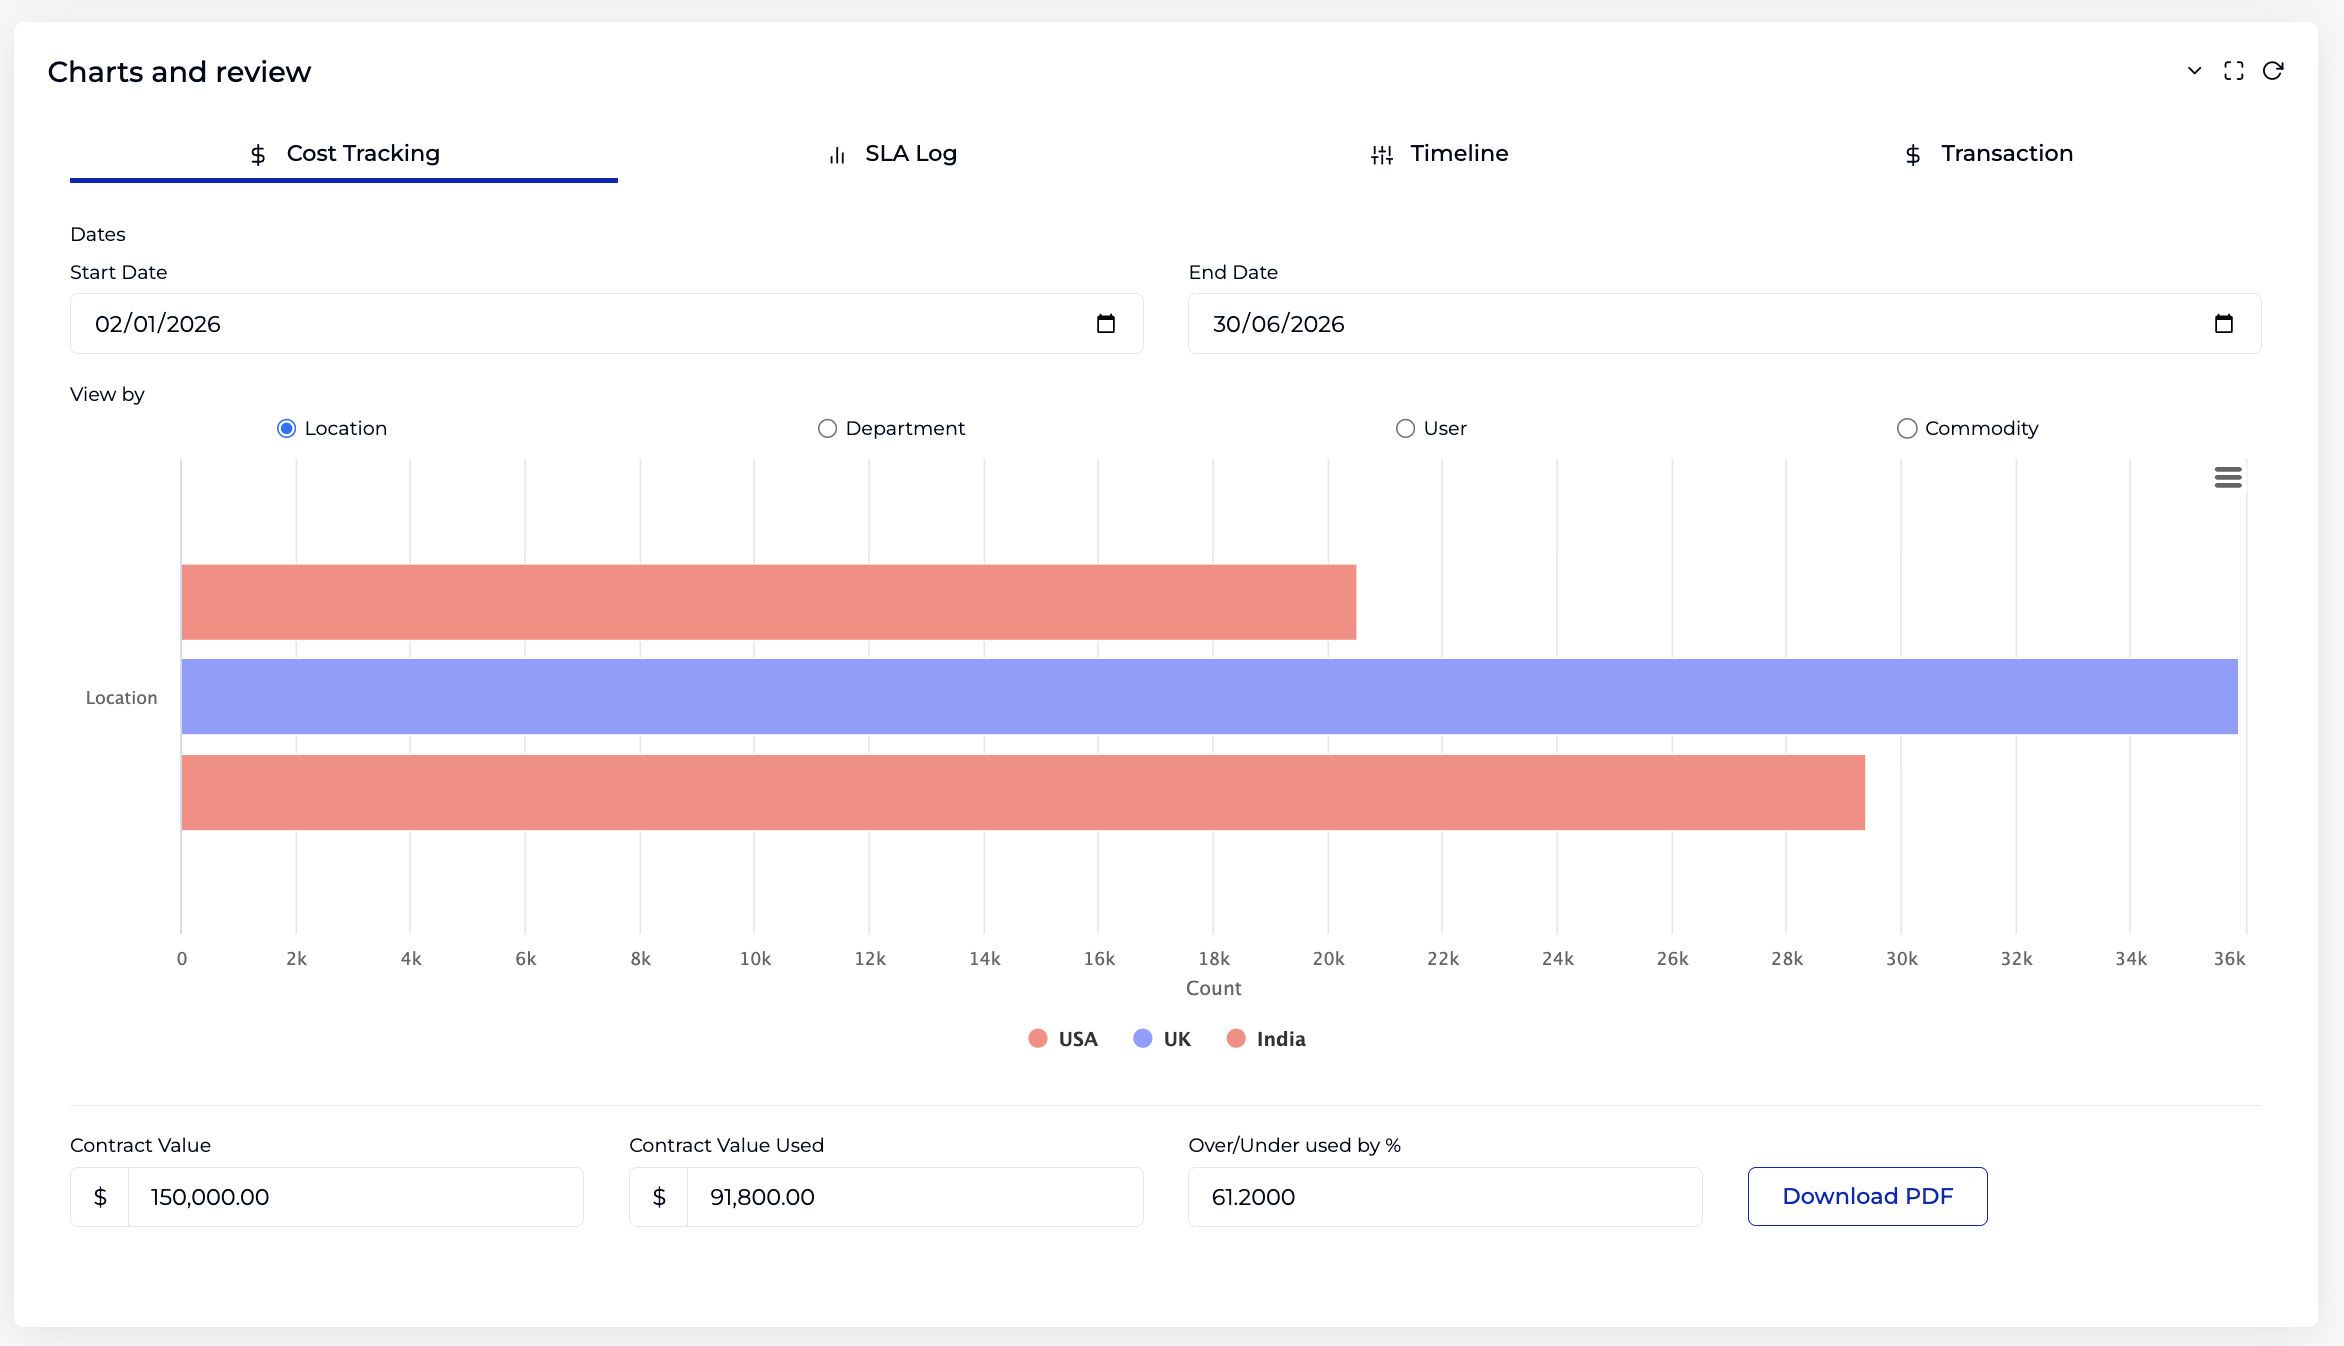Select the Location radio button
The image size is (2344, 1346).
287,429
